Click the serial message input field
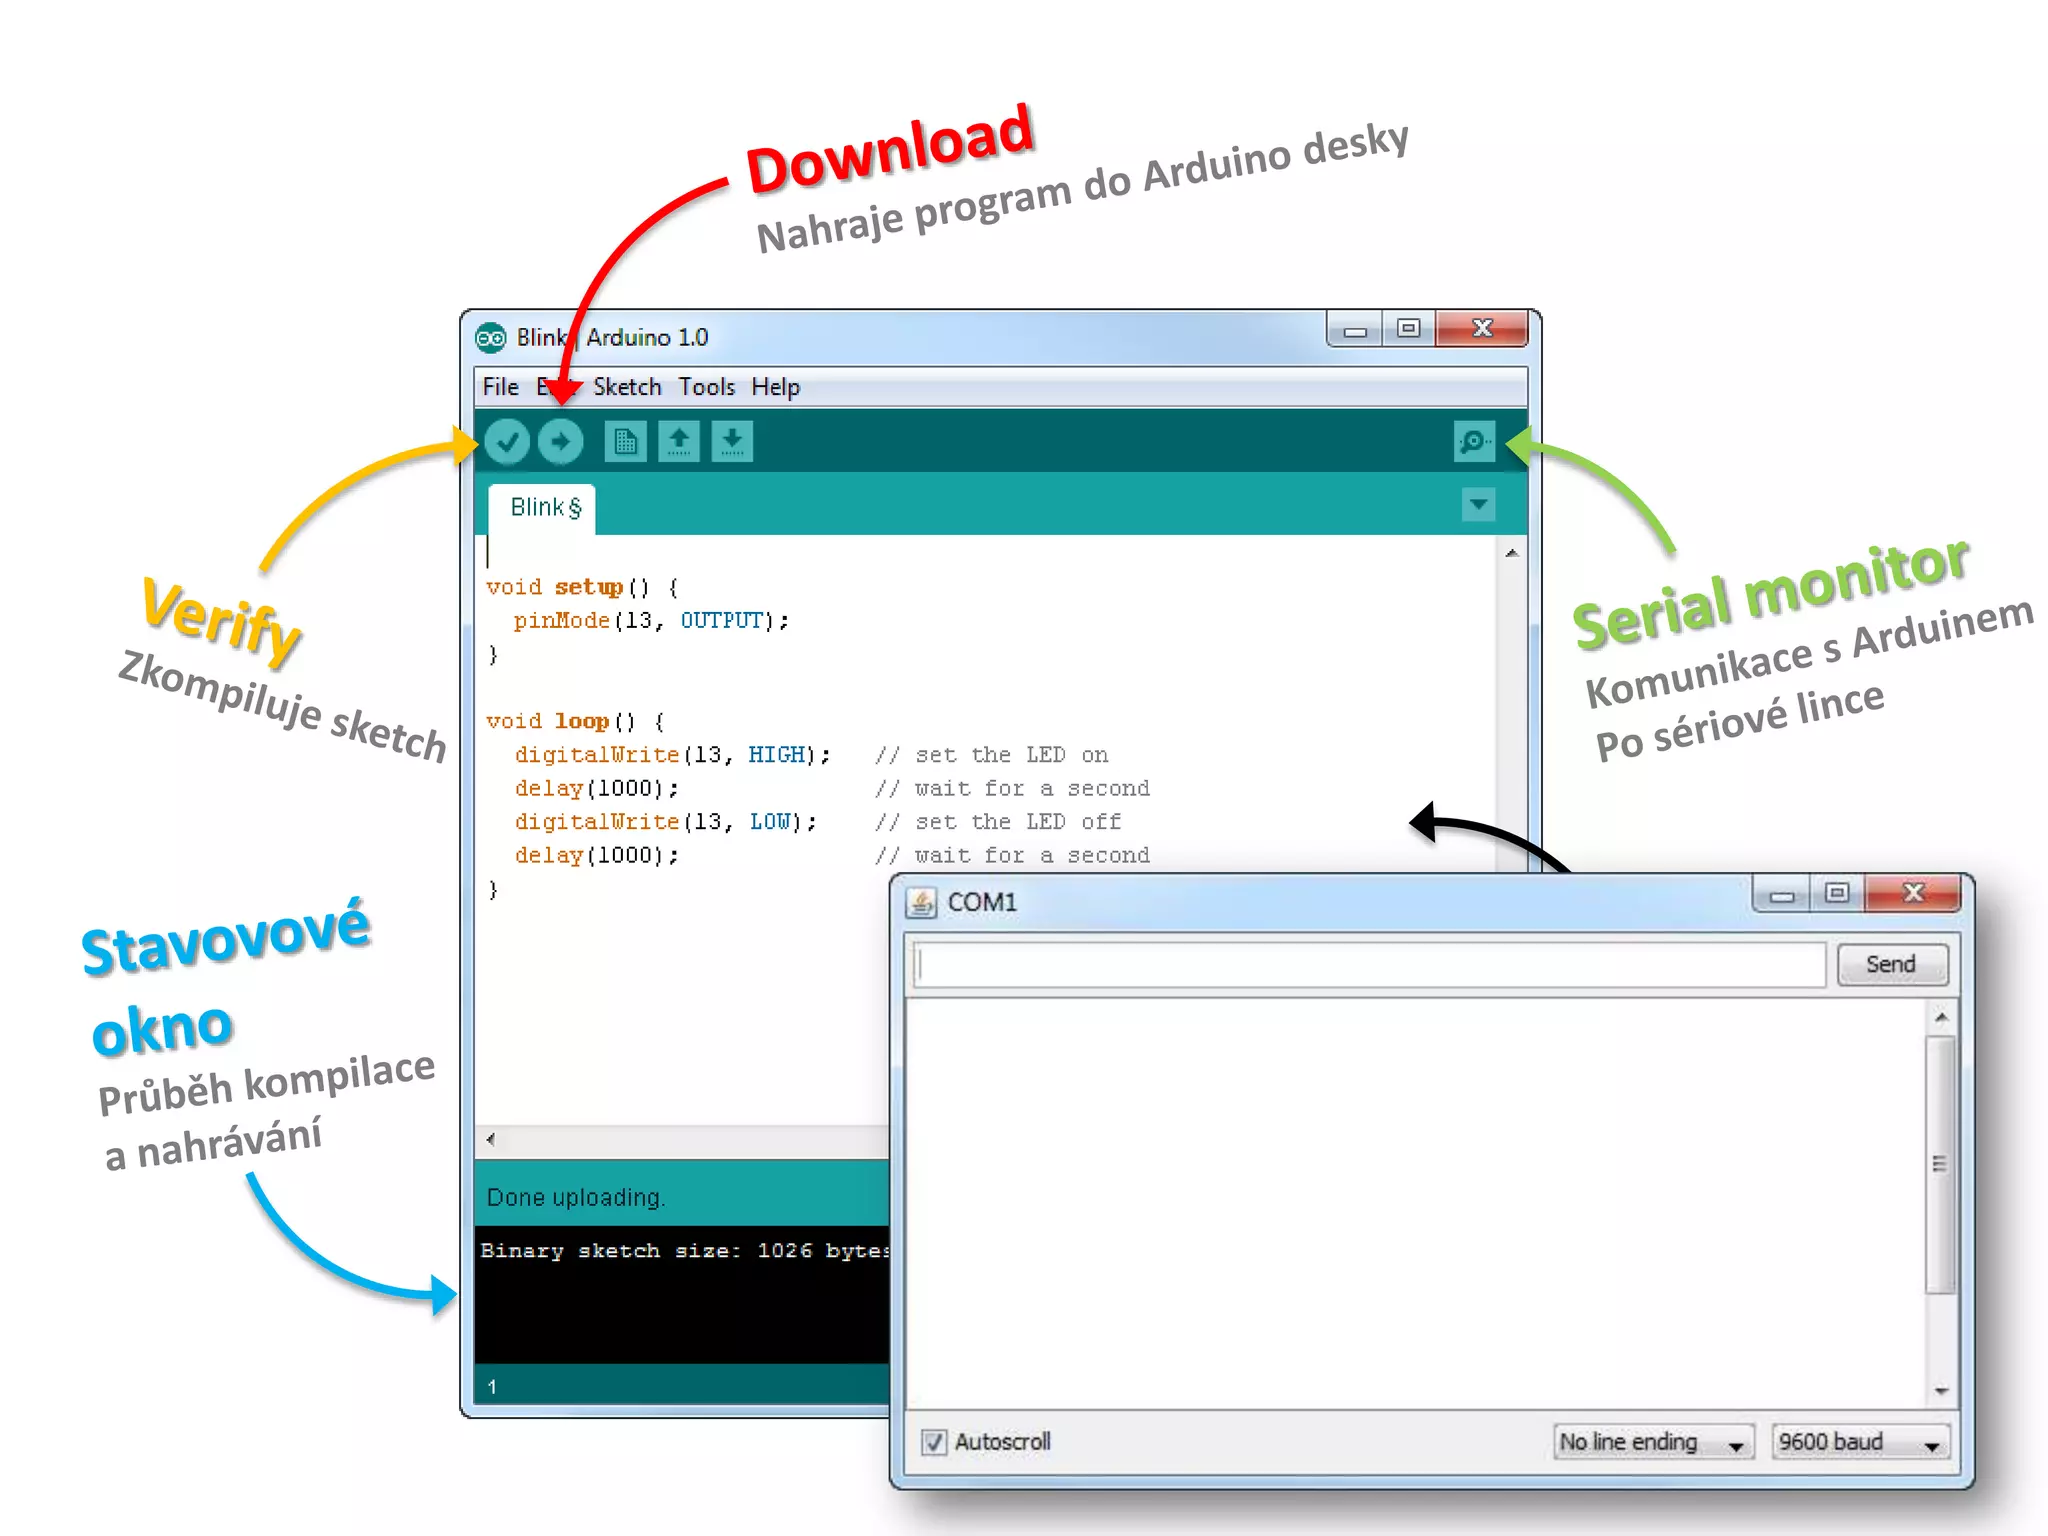The width and height of the screenshot is (2048, 1536). pyautogui.click(x=1369, y=965)
